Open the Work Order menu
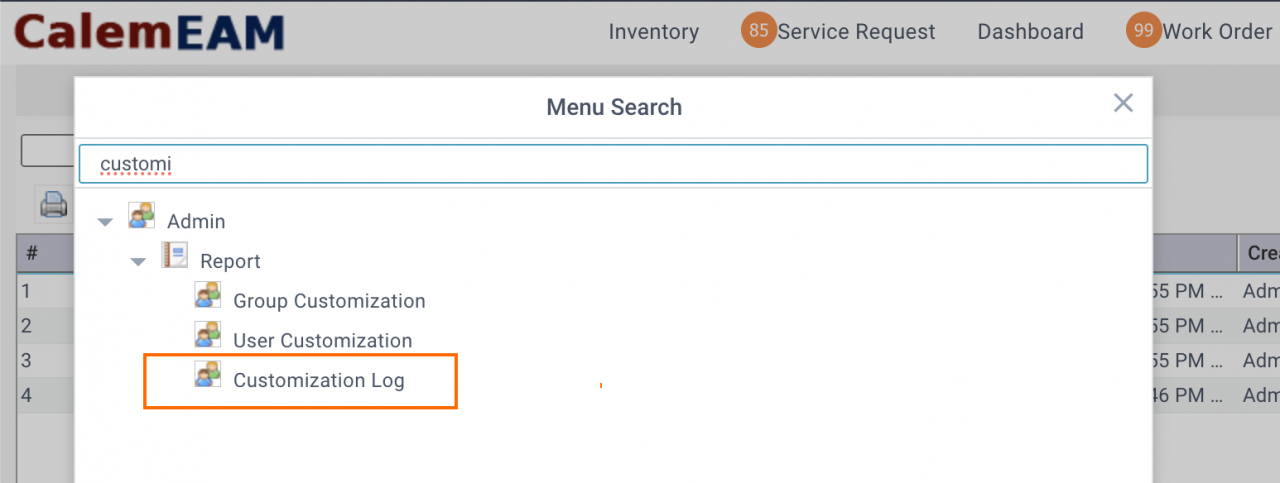Screen dimensions: 1280x483 [x=1217, y=32]
